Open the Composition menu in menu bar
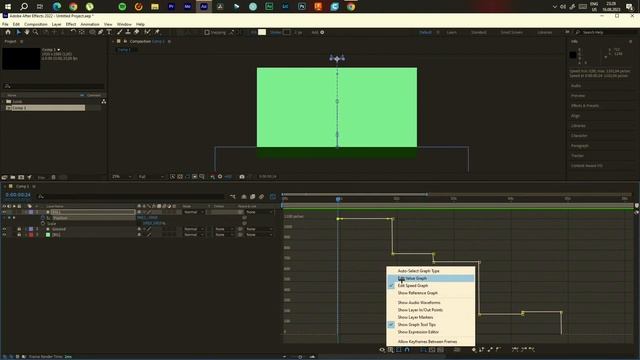640x360 pixels. point(36,24)
